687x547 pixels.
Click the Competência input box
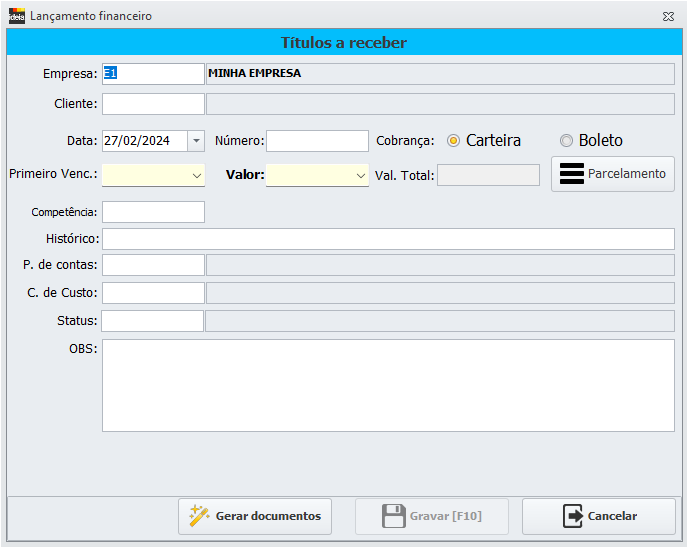[153, 212]
